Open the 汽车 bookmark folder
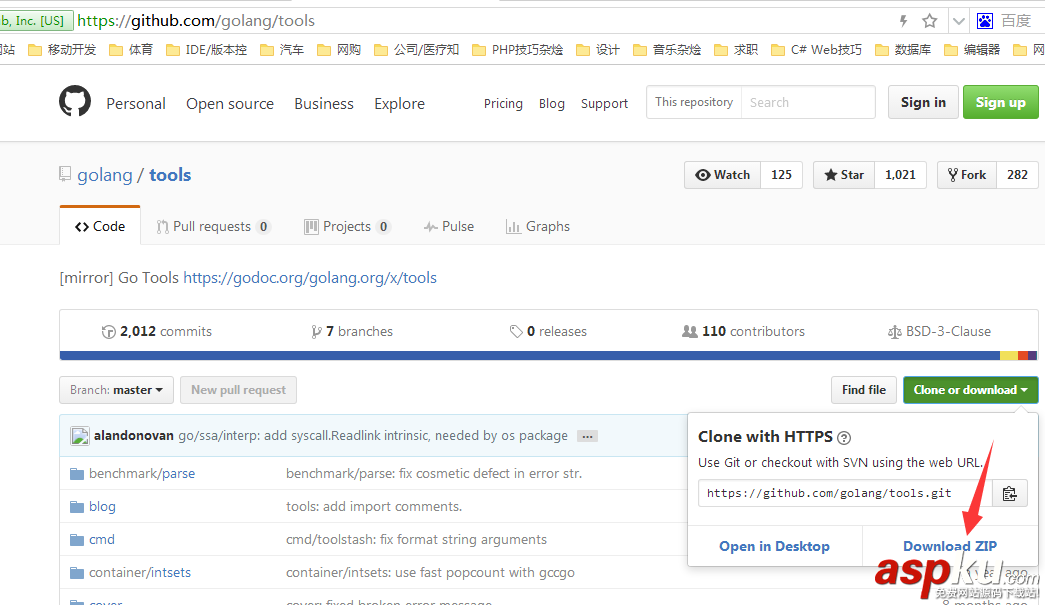The image size is (1045, 605). [281, 50]
